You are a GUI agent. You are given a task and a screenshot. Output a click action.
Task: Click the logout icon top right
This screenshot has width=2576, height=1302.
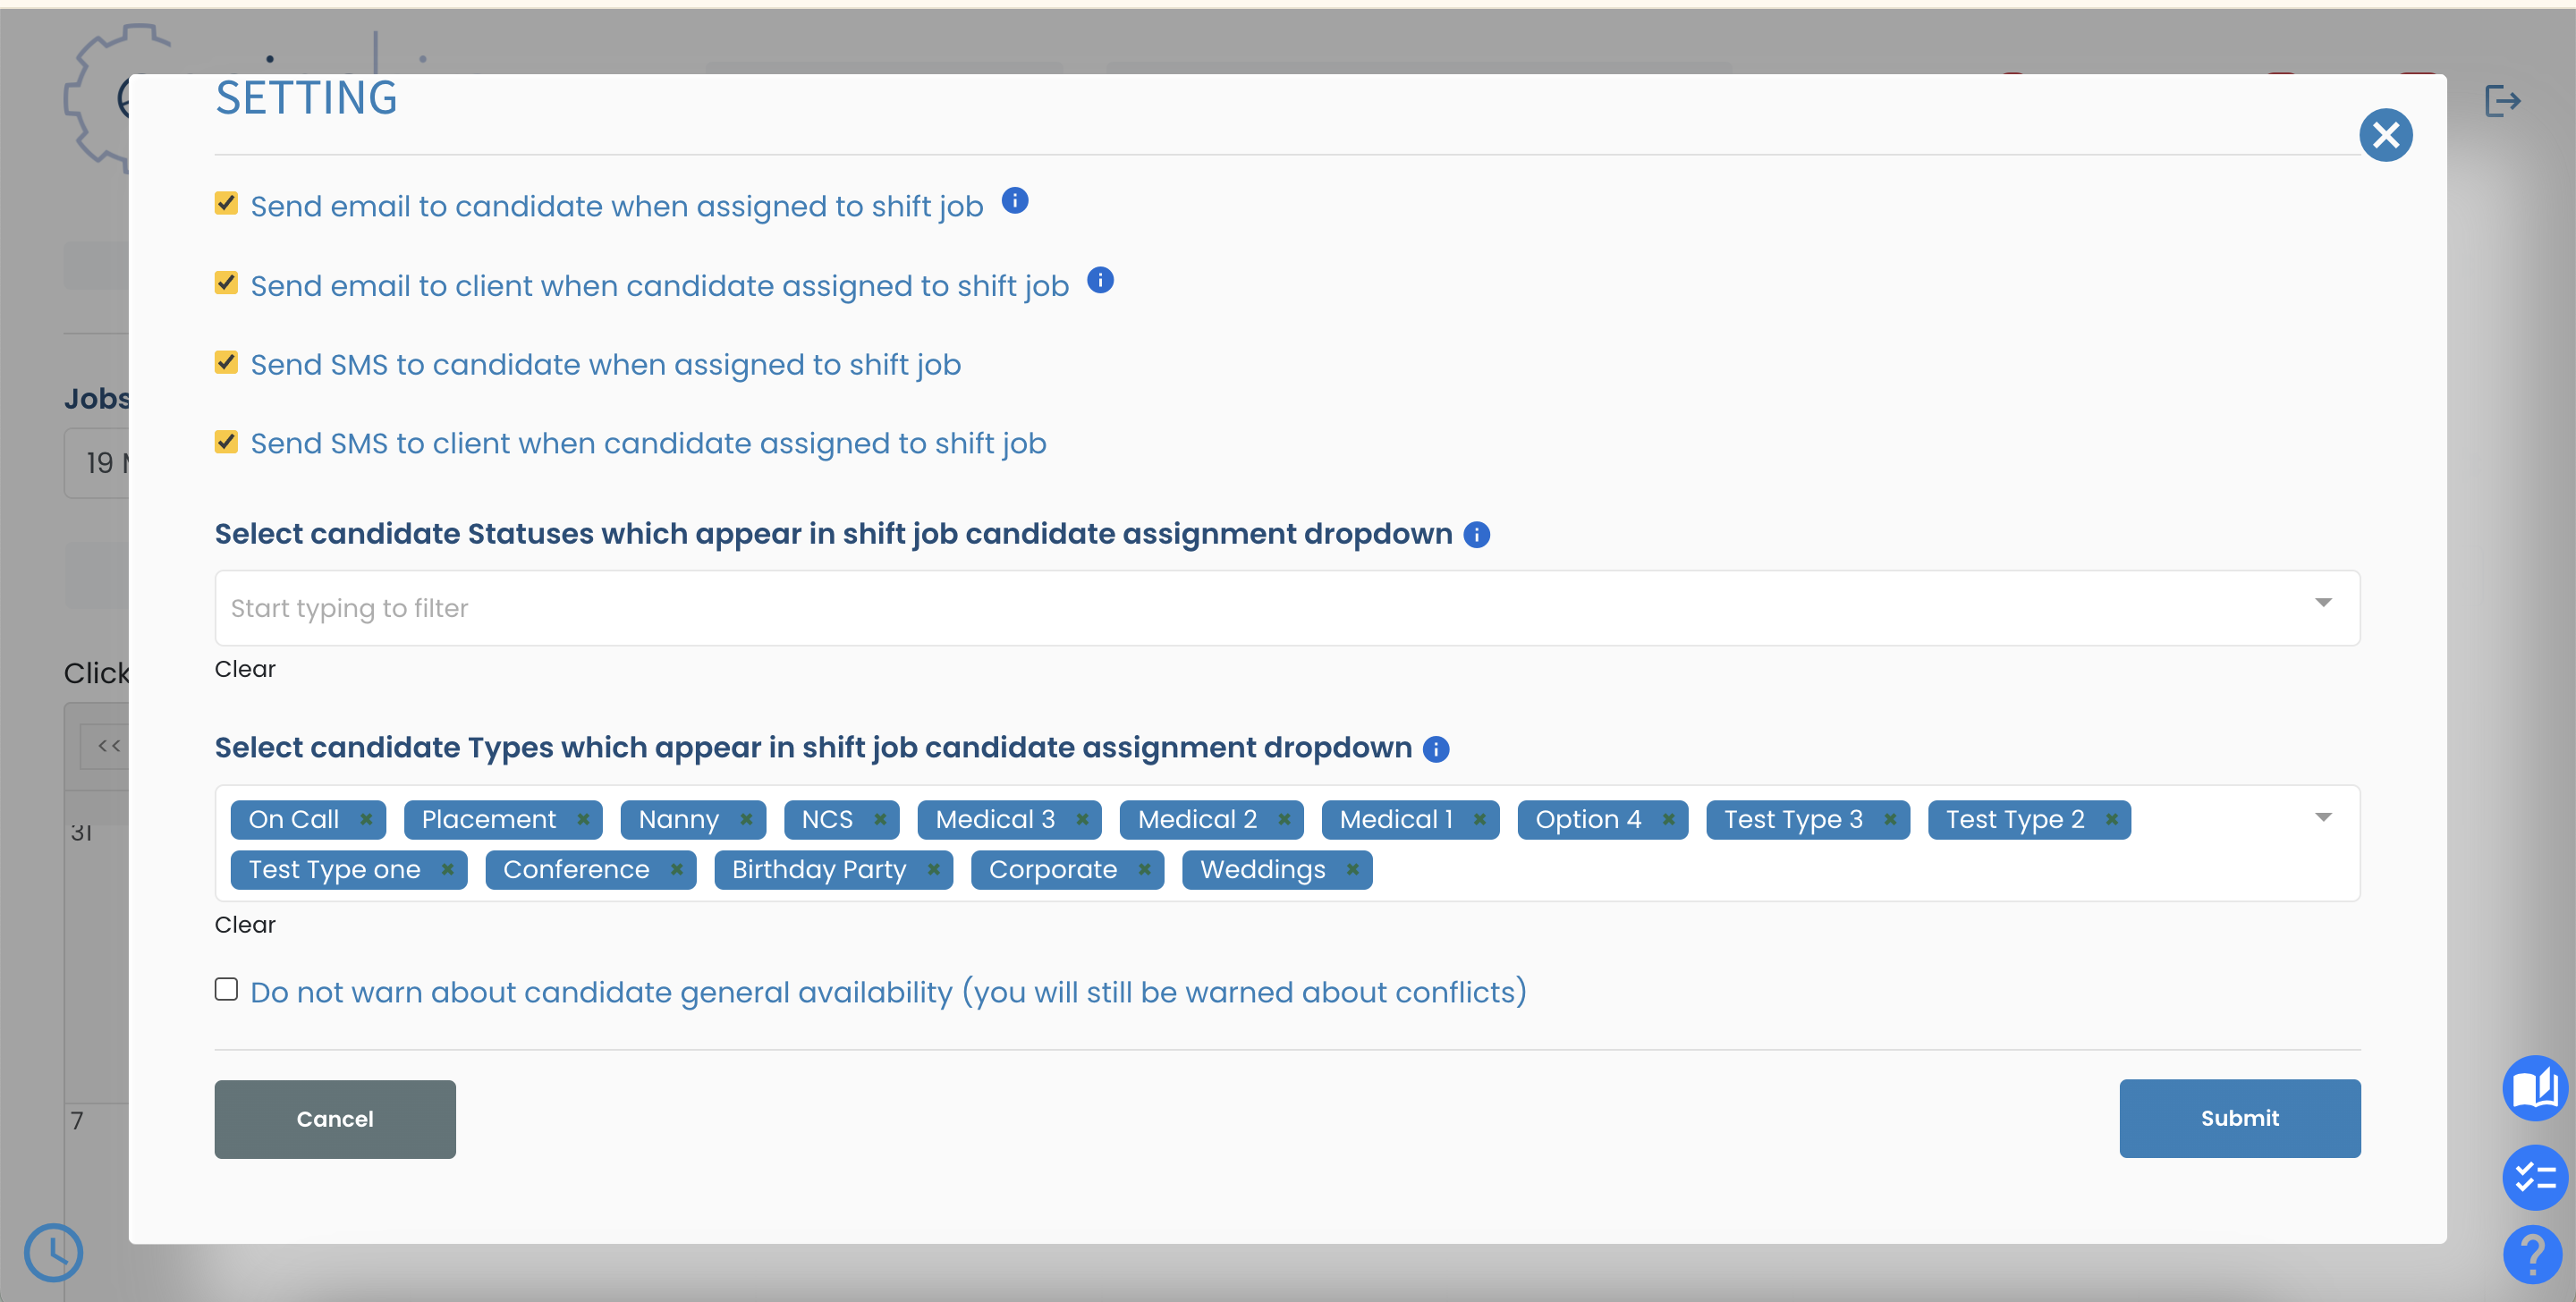(2504, 99)
